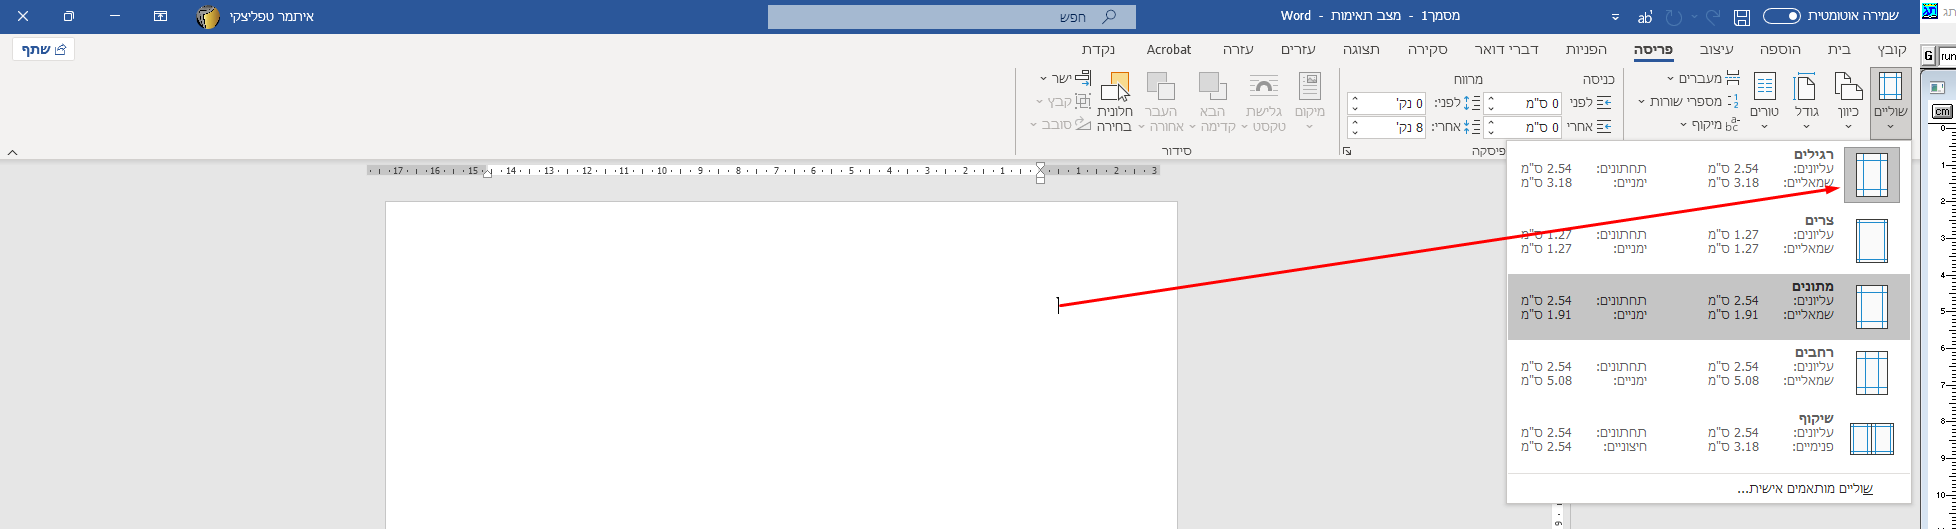Viewport: 1956px width, 529px height.
Task: Click the Share (שתף) button
Action: tap(44, 49)
